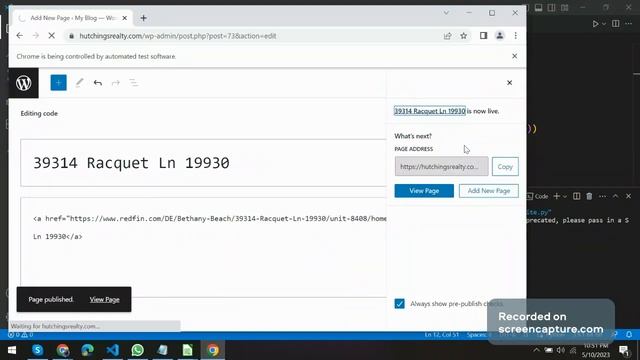Run Python file in VS Code
The image size is (640, 360).
coord(595,24)
